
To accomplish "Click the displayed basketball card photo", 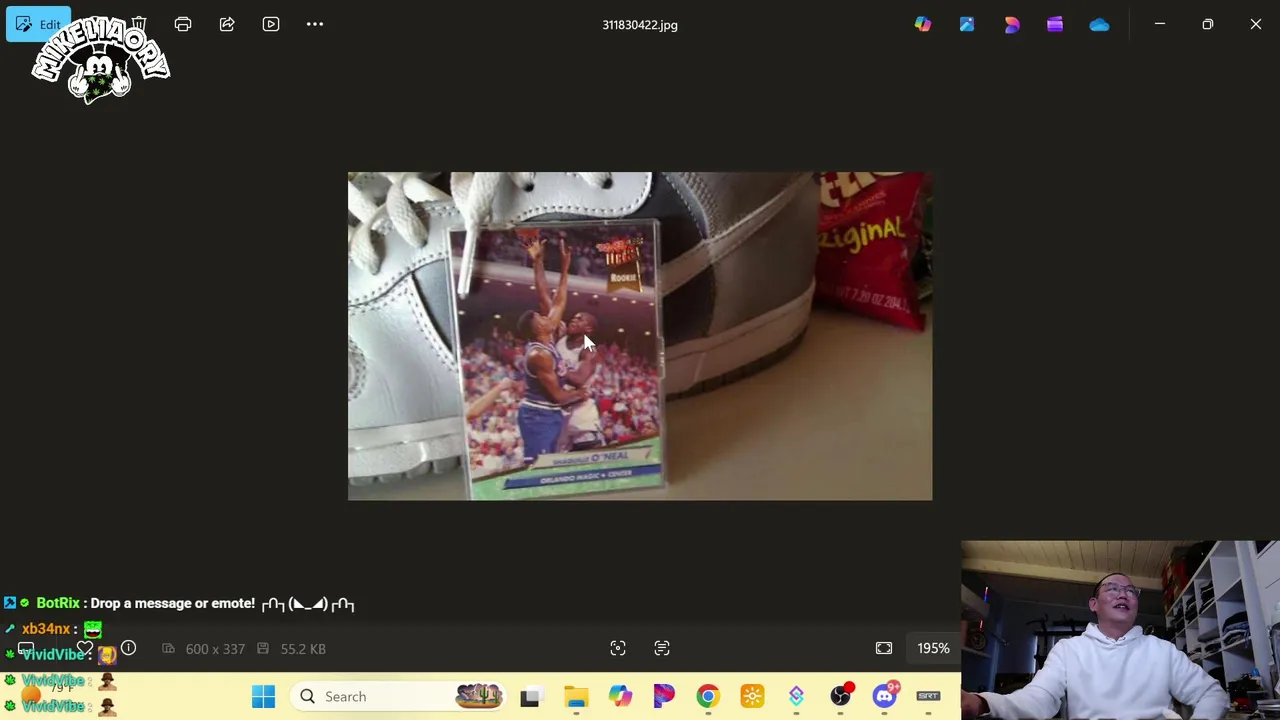I will click(640, 336).
